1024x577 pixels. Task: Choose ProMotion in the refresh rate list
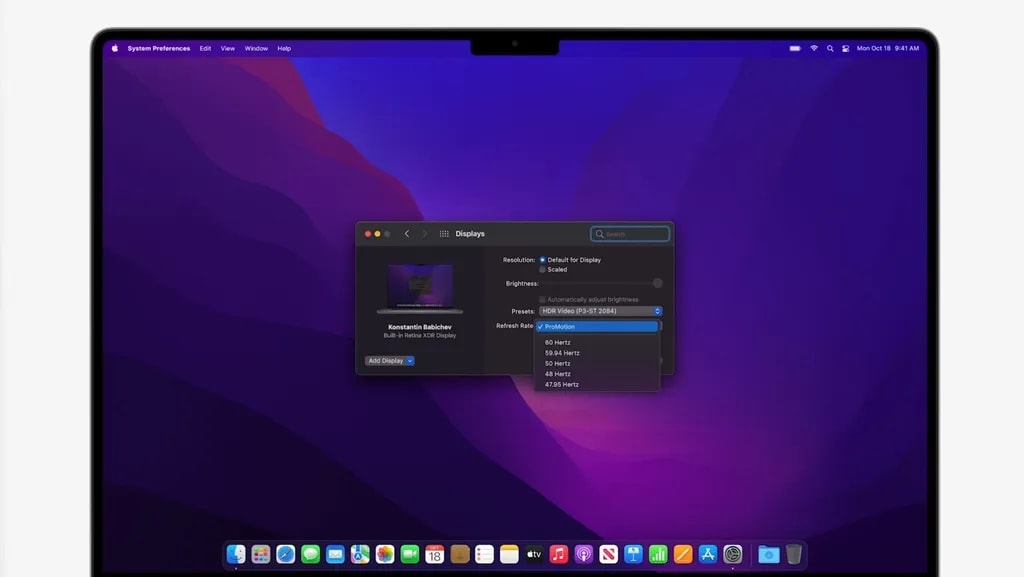coord(597,327)
